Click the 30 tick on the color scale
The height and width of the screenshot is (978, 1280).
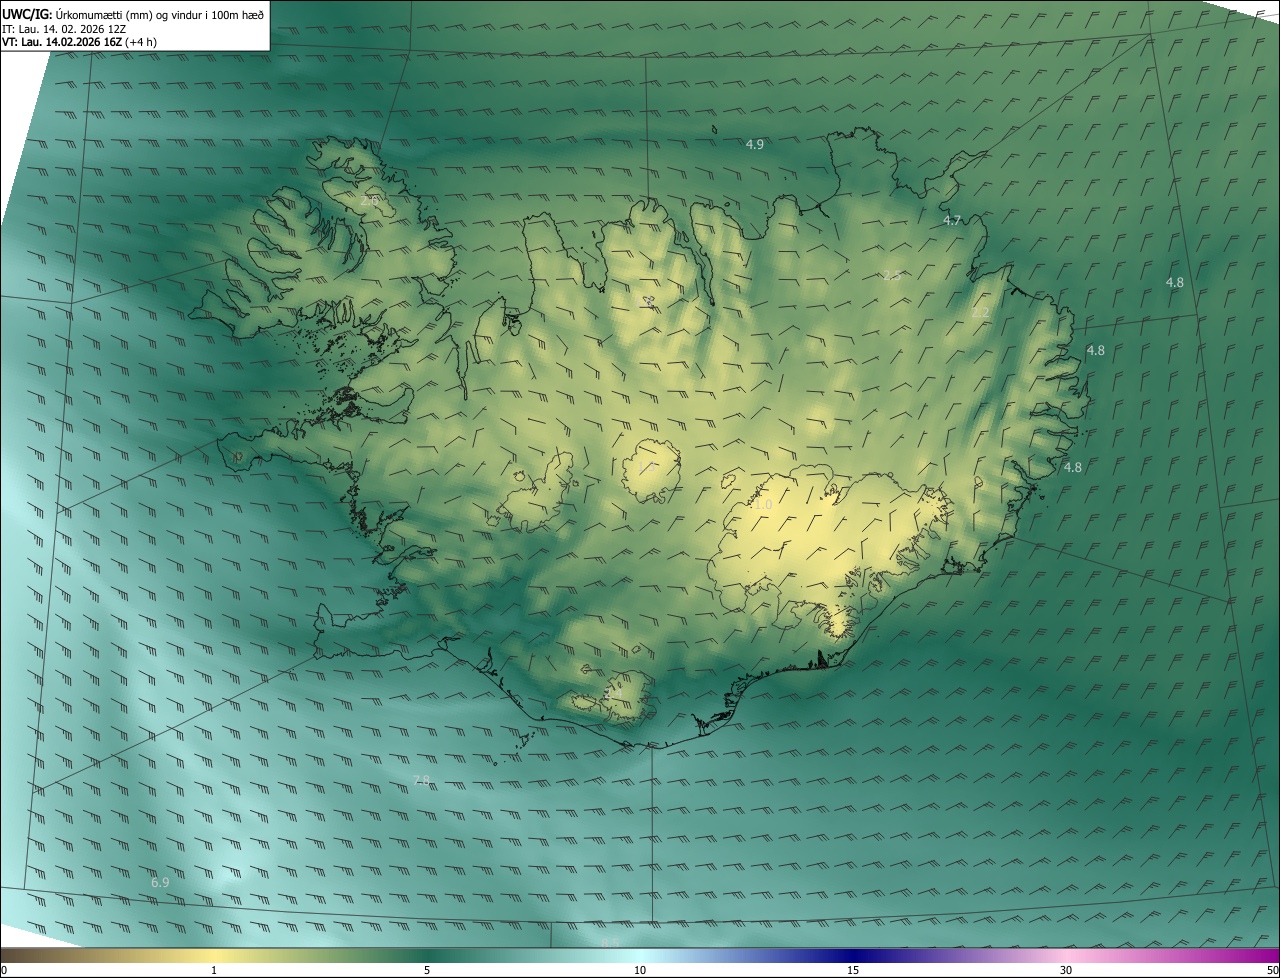(1066, 970)
